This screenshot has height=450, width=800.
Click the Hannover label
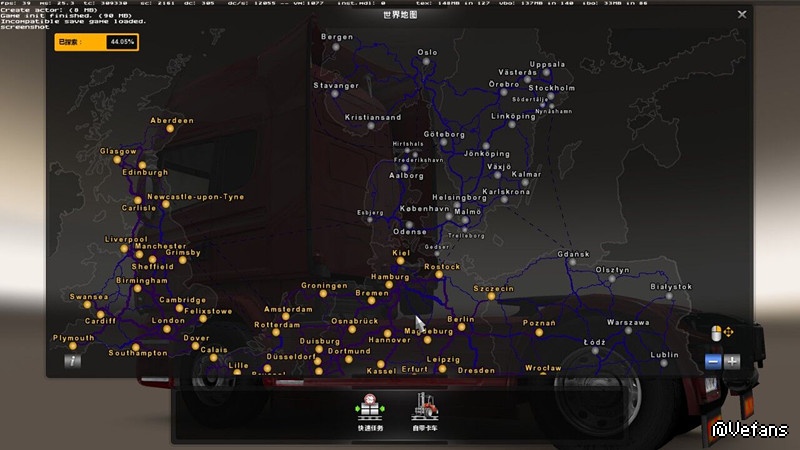[x=389, y=340]
